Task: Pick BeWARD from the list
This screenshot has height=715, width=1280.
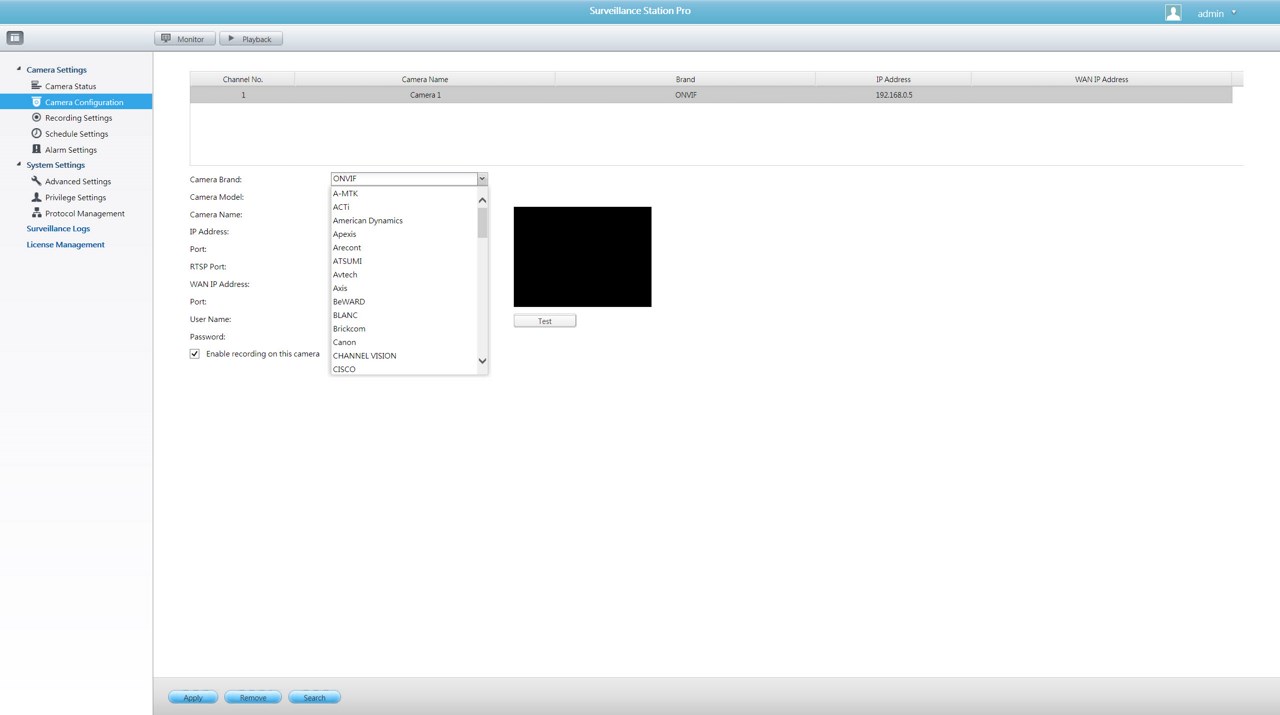Action: click(404, 302)
